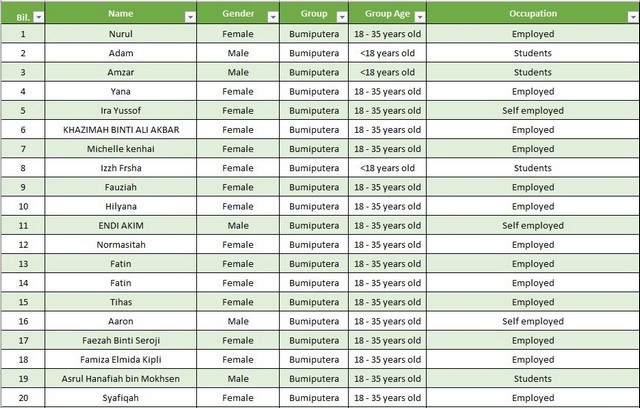Image resolution: width=640 pixels, height=408 pixels.
Task: Select the Michelle kenhai name cell
Action: coord(120,149)
